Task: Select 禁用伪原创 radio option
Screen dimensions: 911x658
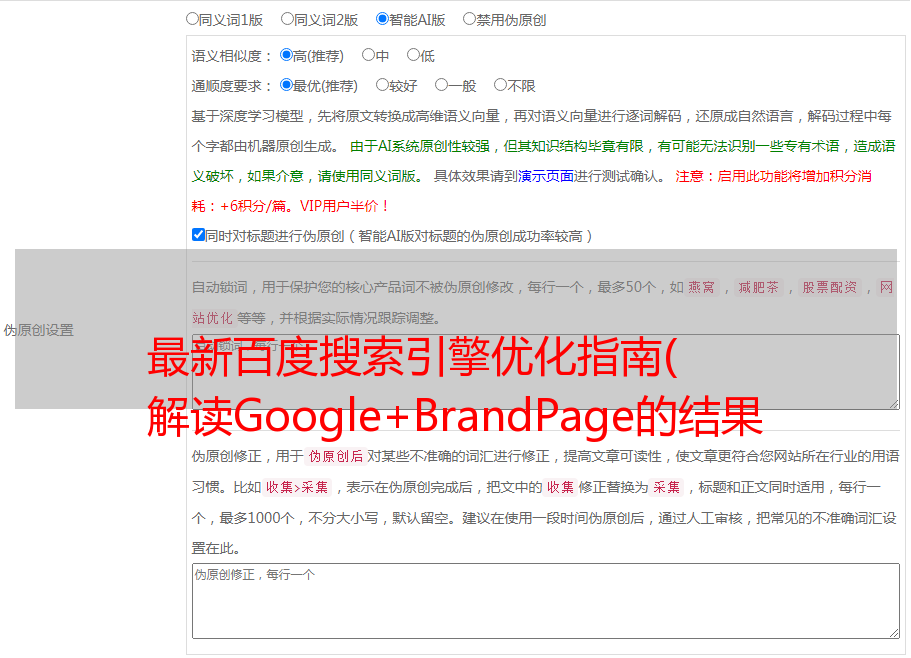Action: click(469, 19)
